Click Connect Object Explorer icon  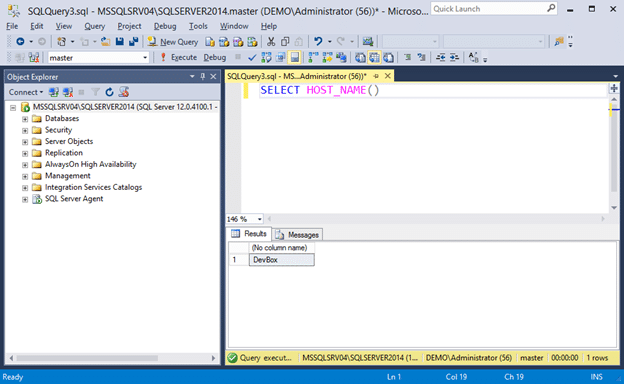click(x=53, y=92)
